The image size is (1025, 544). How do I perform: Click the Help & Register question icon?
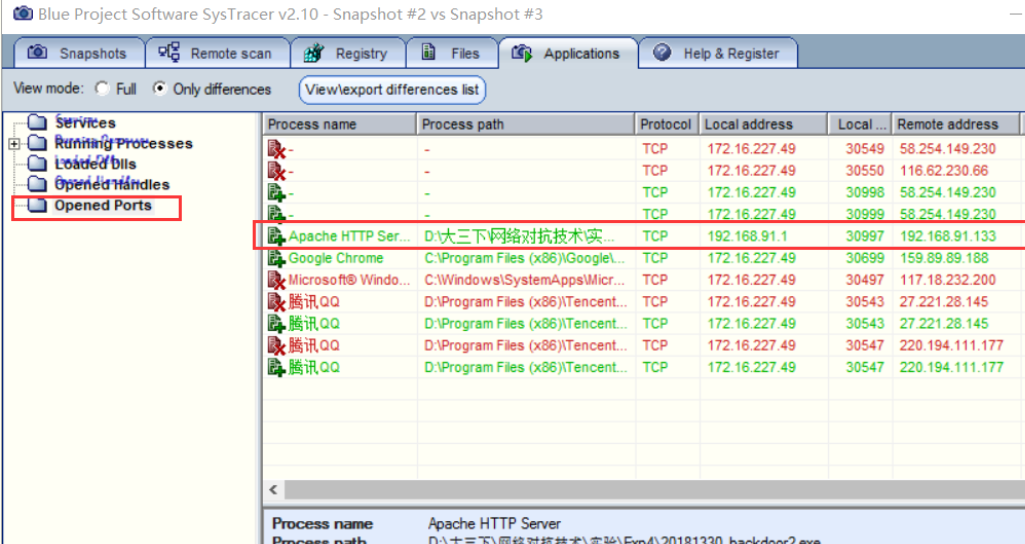point(662,52)
